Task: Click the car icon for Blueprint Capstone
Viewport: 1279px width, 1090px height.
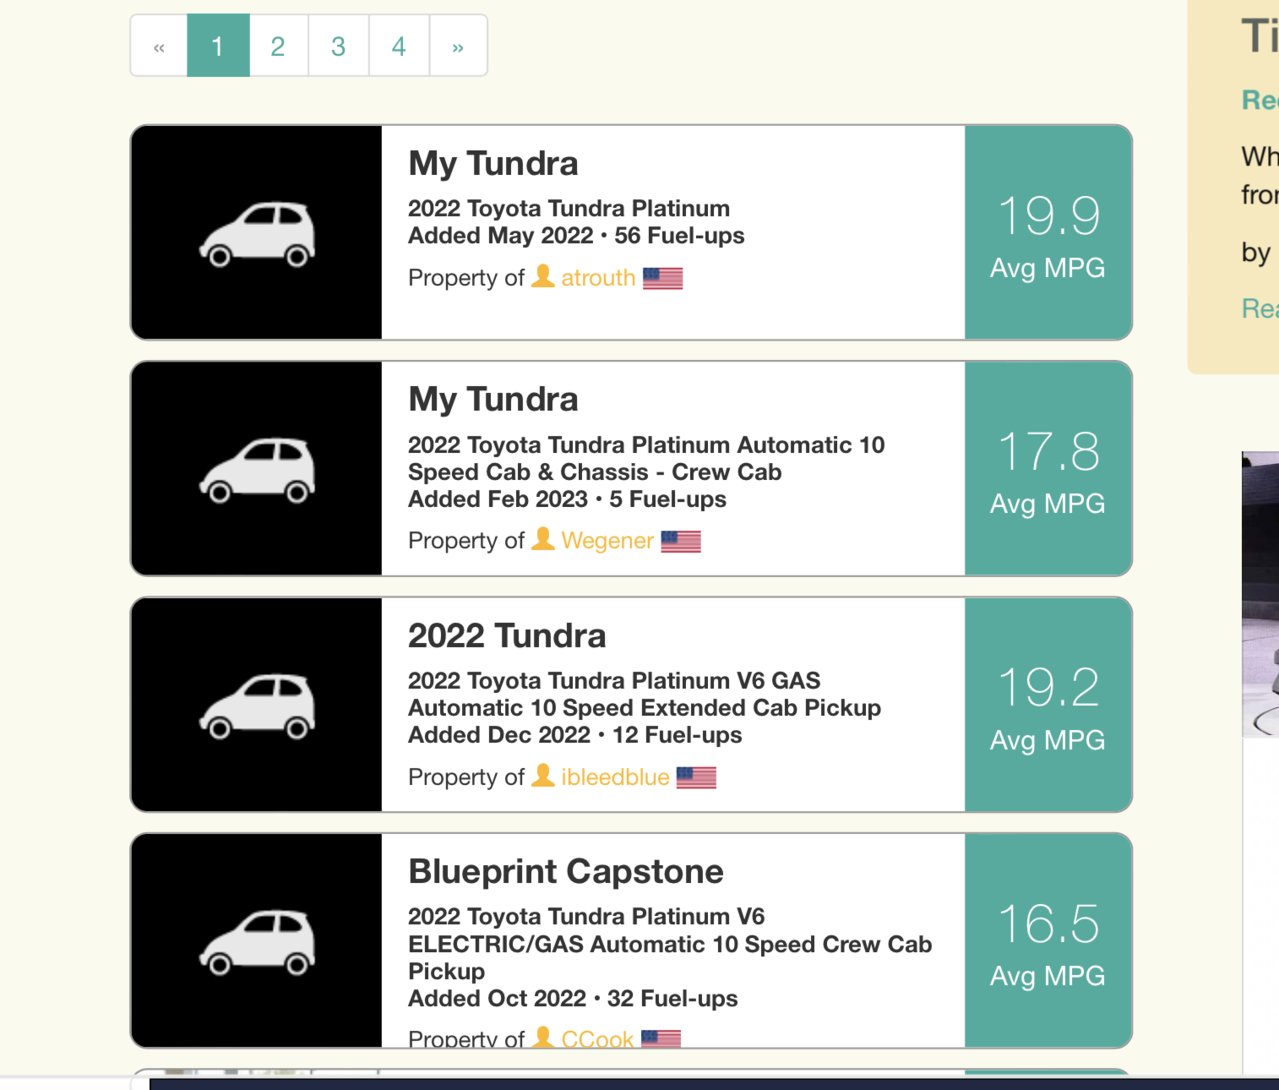Action: (257, 941)
